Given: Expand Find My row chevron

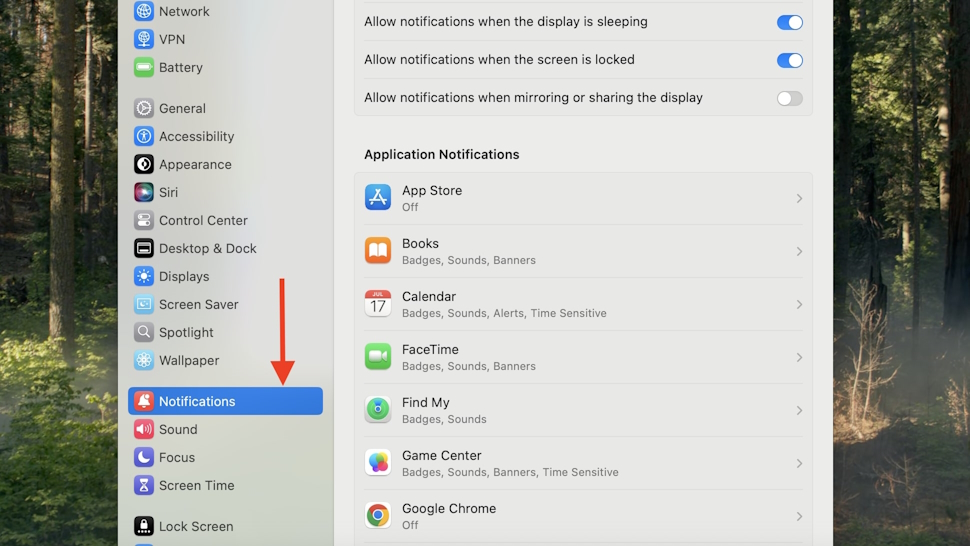Looking at the screenshot, I should (799, 411).
